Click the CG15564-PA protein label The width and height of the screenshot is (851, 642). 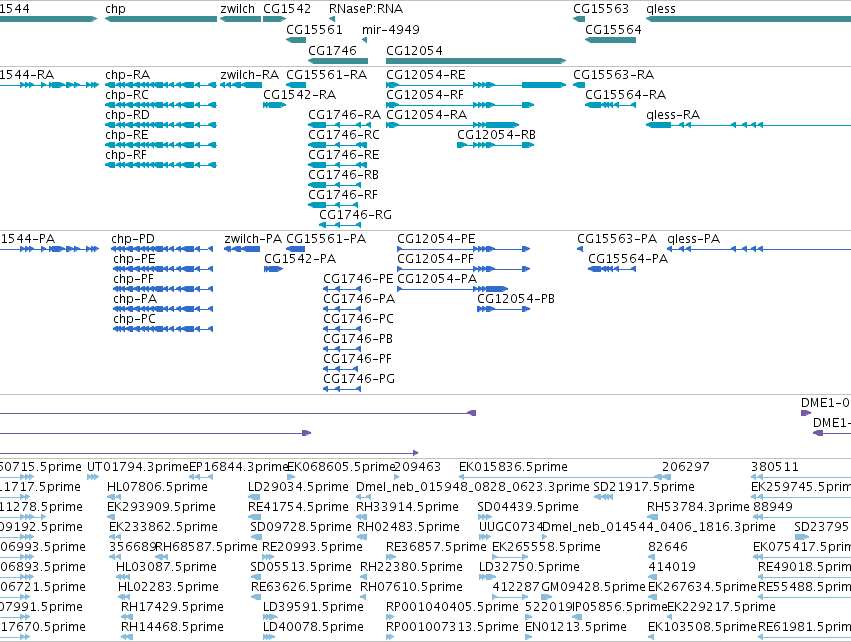coord(628,258)
